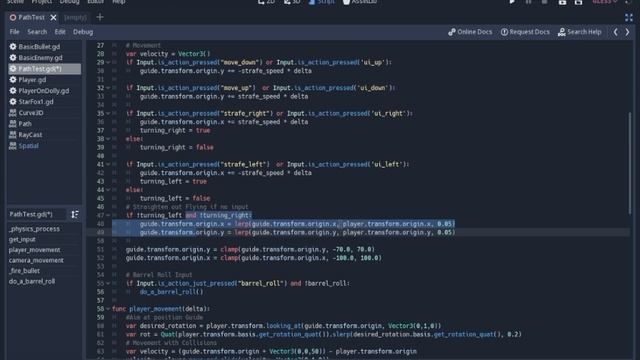The height and width of the screenshot is (360, 640).
Task: Play a custom scene
Action: [578, 2]
